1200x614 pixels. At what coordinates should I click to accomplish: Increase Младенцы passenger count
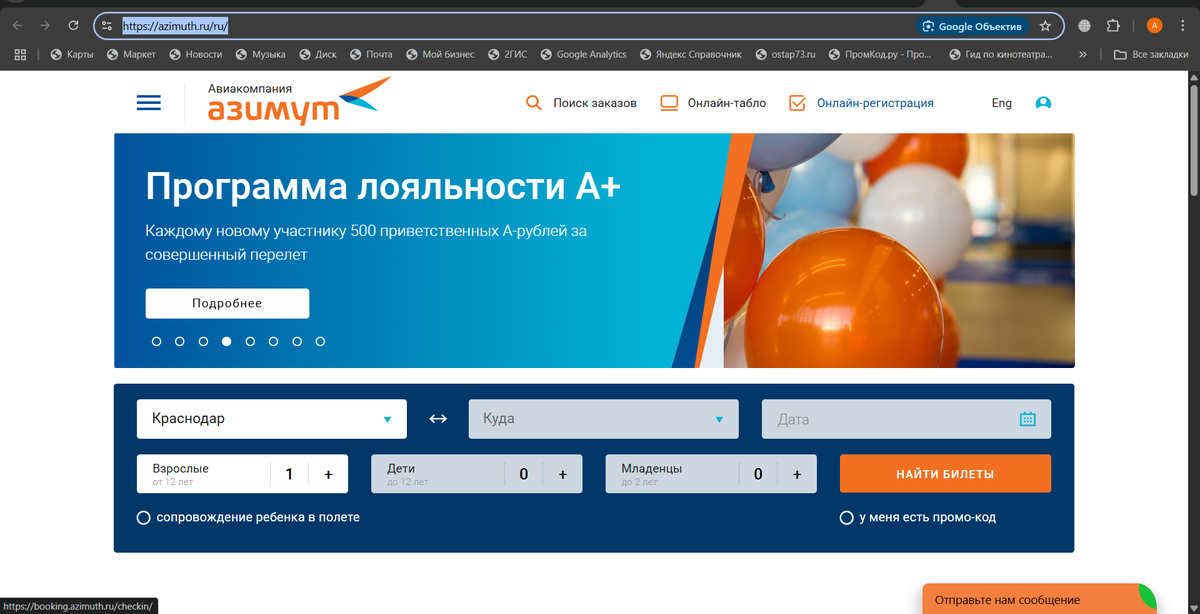pos(797,474)
